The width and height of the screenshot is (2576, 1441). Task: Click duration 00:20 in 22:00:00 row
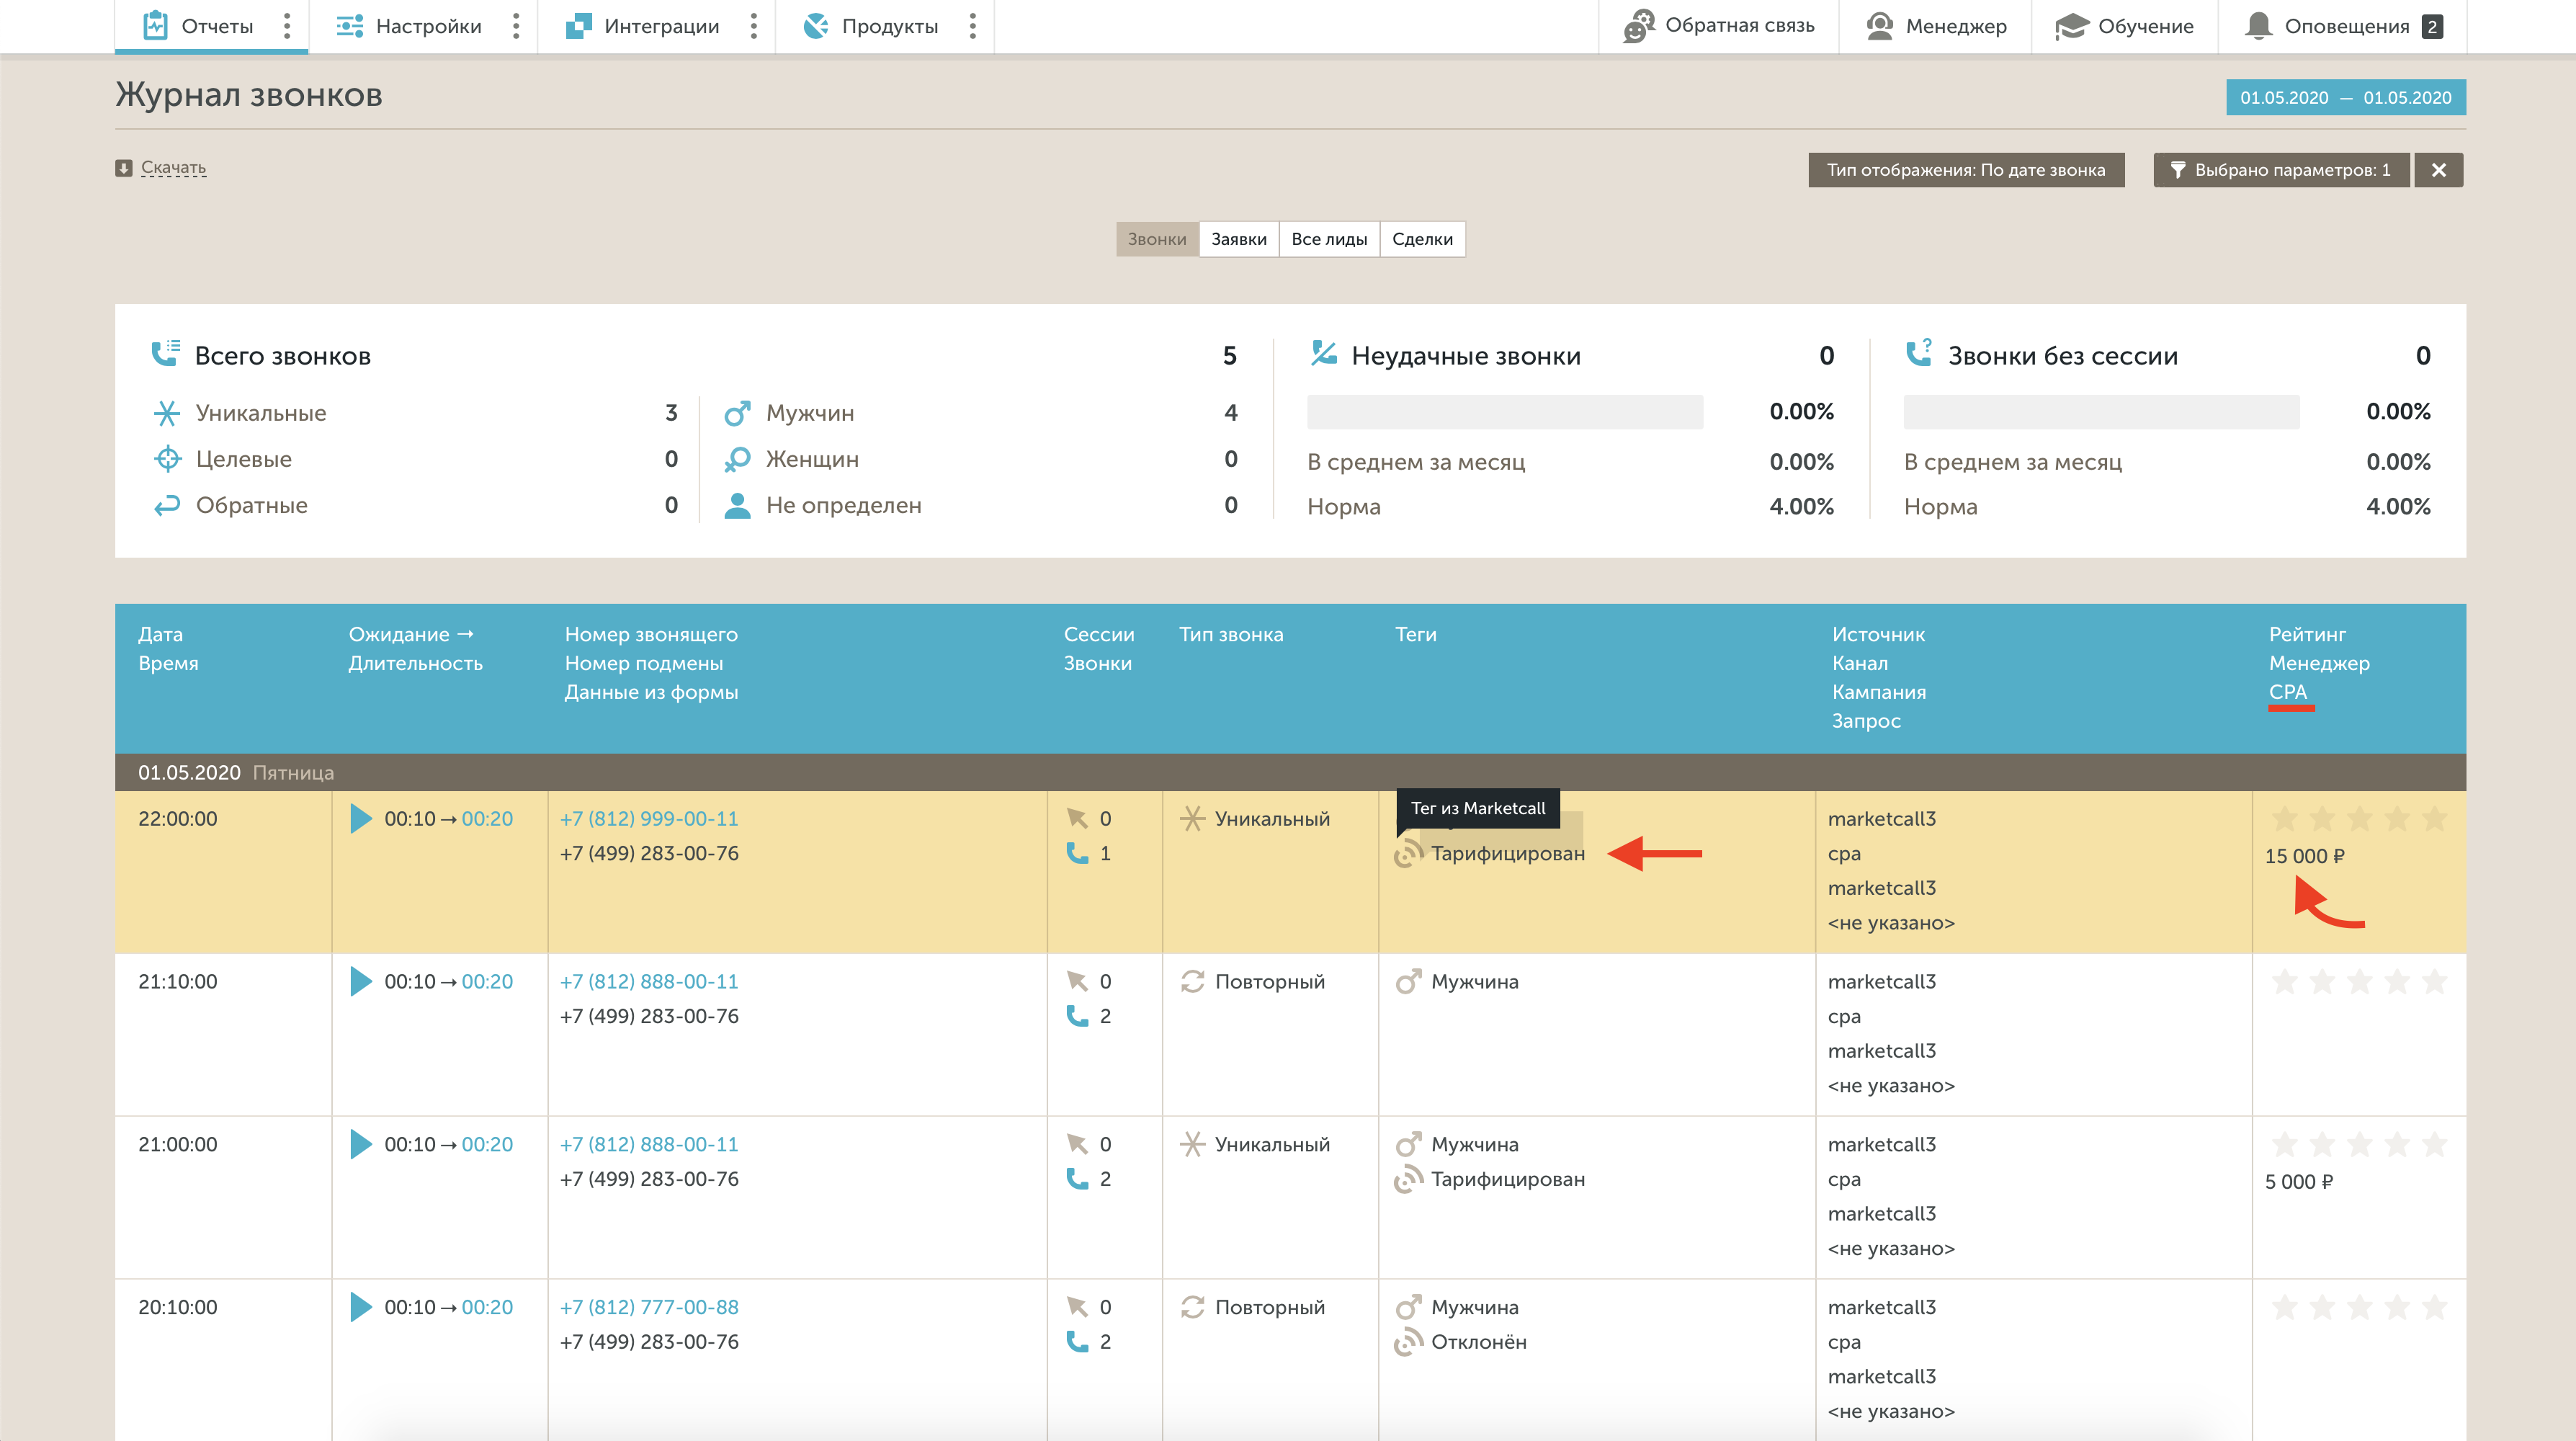point(487,818)
